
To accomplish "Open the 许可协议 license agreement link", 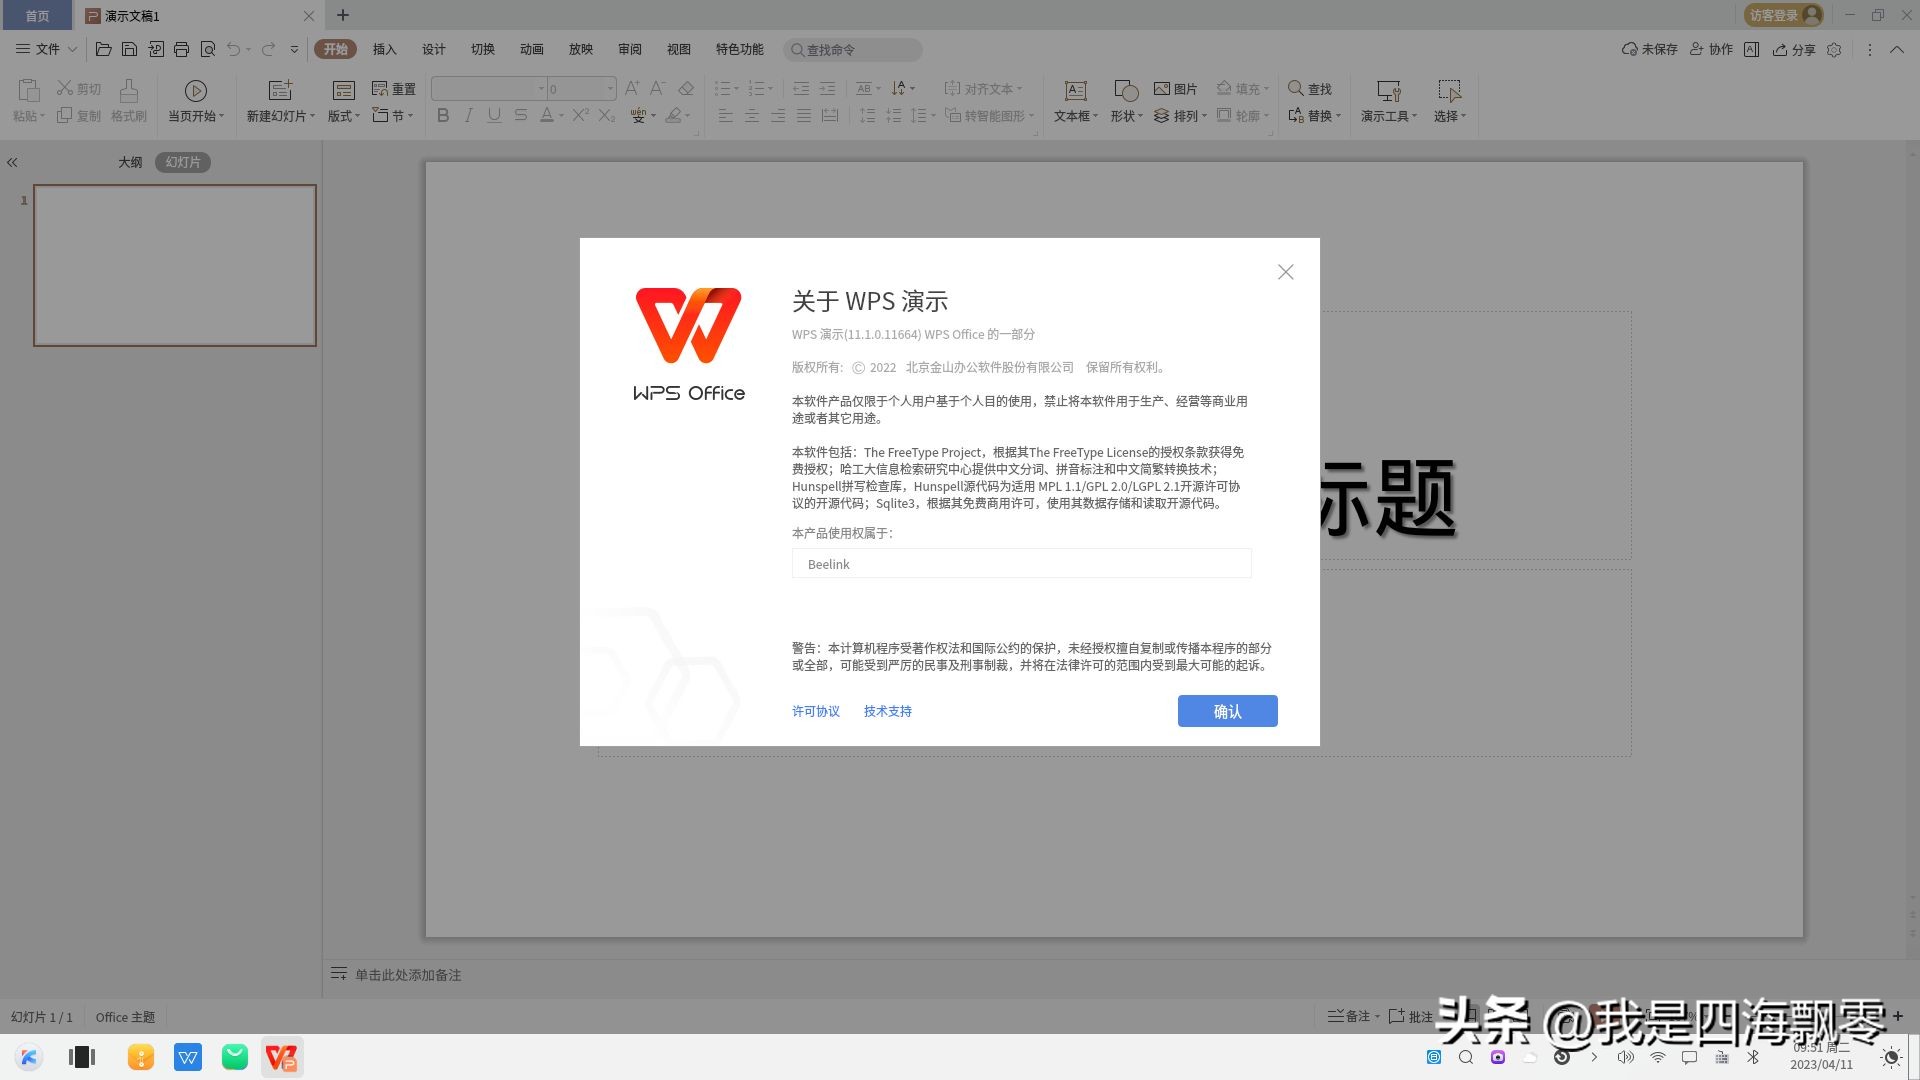I will [815, 711].
